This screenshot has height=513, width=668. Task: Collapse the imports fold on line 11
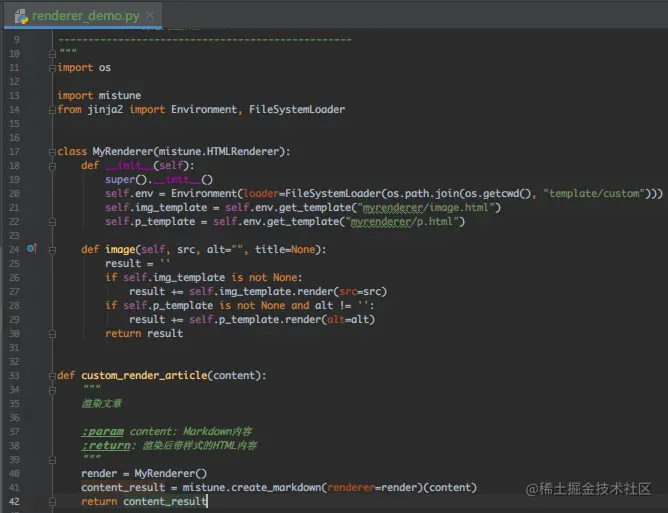coord(52,68)
